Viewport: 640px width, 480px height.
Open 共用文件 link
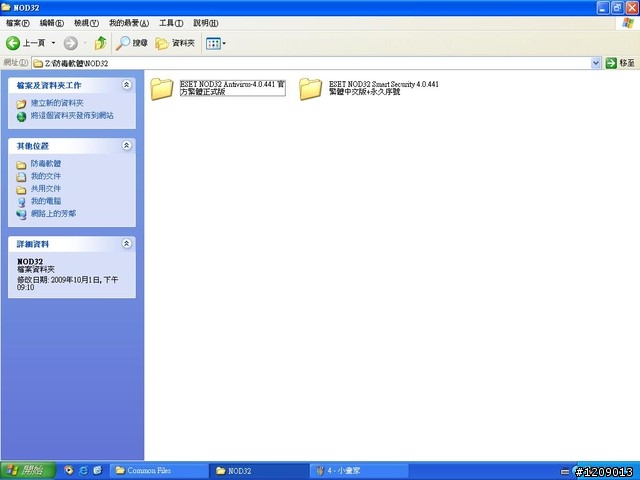[x=46, y=189]
